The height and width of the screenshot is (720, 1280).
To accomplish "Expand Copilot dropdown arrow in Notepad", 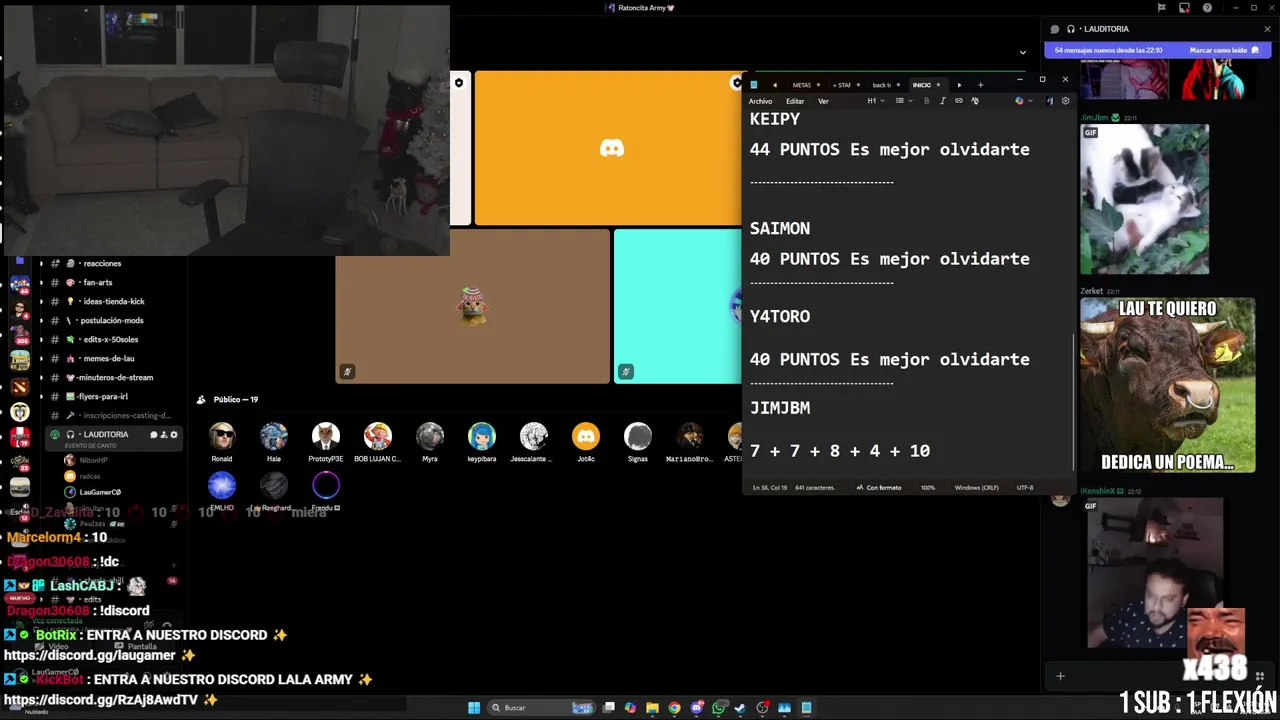I will (x=1032, y=101).
